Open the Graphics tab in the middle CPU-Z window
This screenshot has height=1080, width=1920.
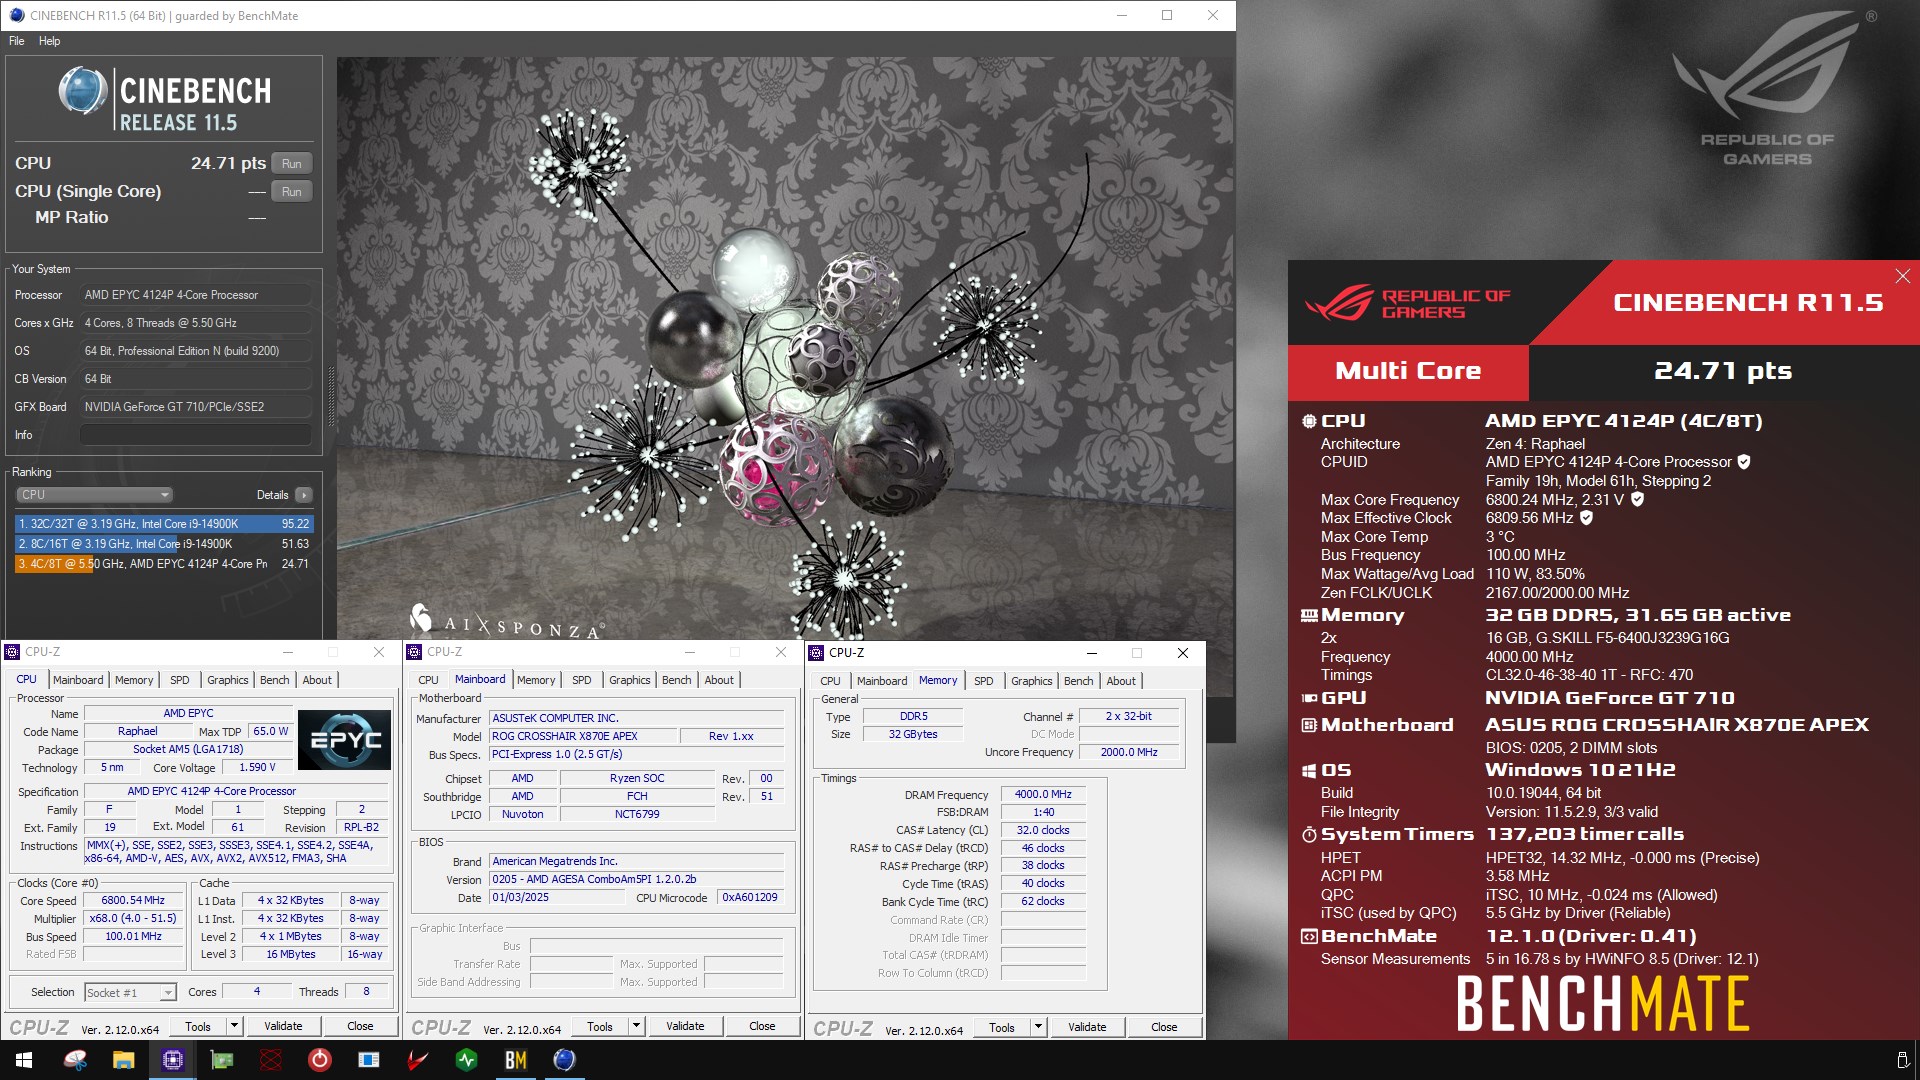click(629, 680)
